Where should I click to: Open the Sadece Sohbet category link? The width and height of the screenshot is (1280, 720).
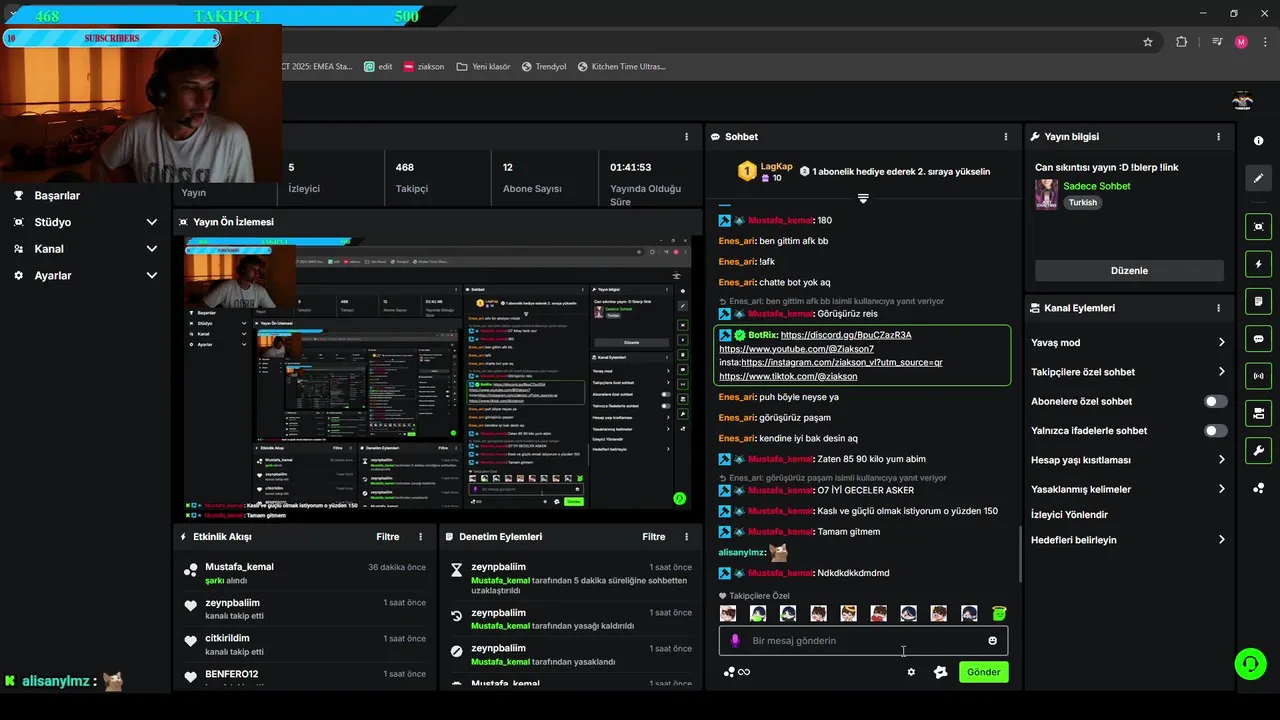click(1097, 186)
